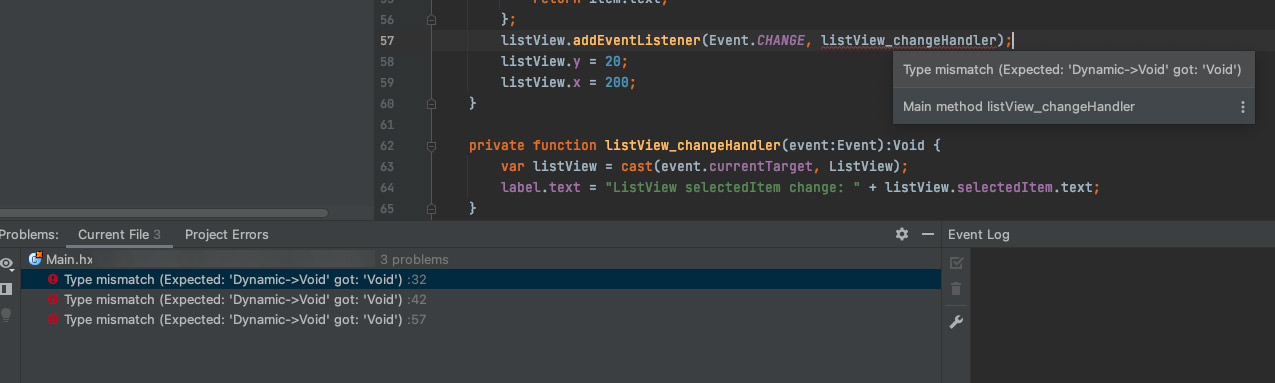This screenshot has height=383, width=1275.
Task: Click the quick-fix lightbulb icon
Action: point(7,315)
